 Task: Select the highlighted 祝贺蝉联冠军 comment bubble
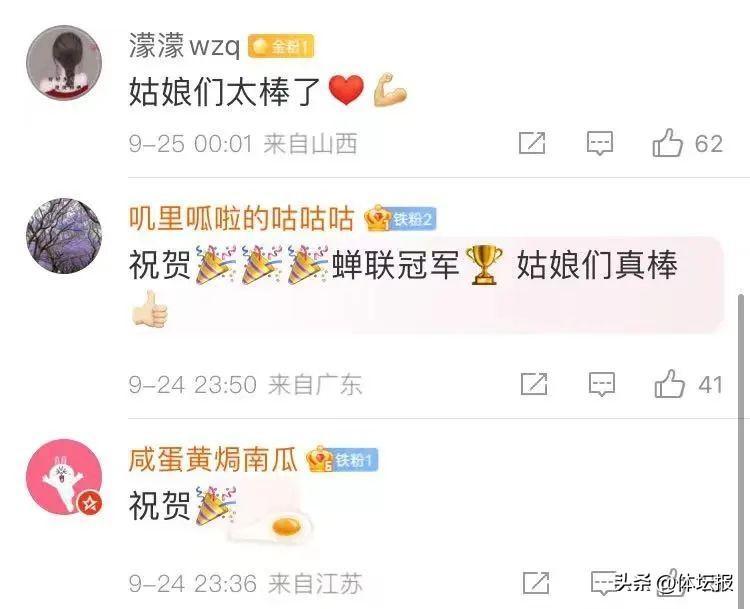coord(426,285)
